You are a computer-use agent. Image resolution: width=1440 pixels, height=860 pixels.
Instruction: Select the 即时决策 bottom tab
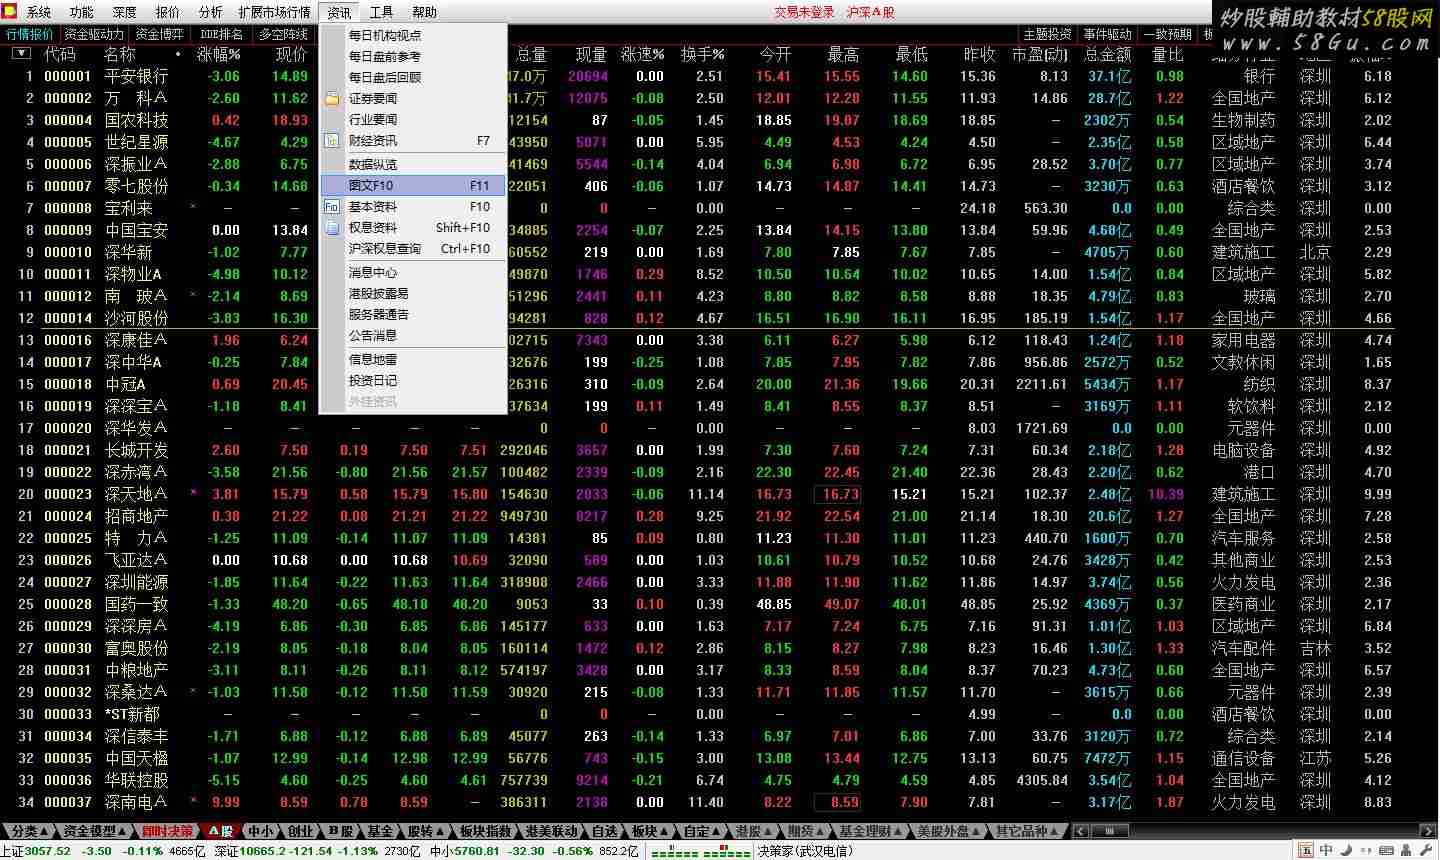[x=167, y=831]
